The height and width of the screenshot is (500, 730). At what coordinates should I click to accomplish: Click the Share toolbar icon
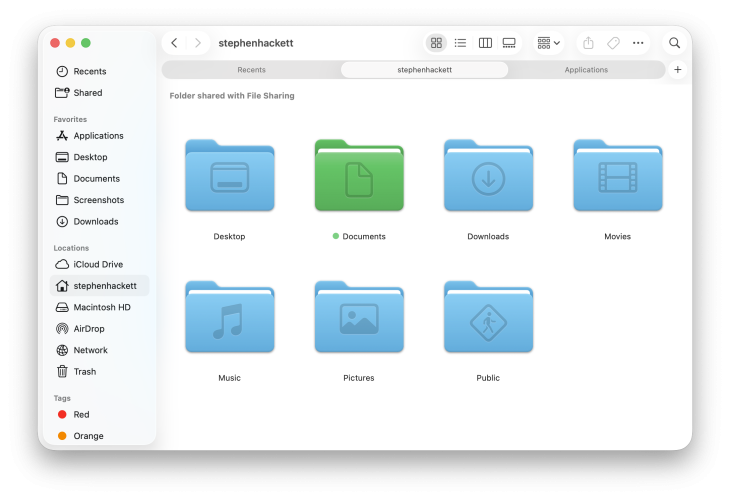pyautogui.click(x=588, y=43)
